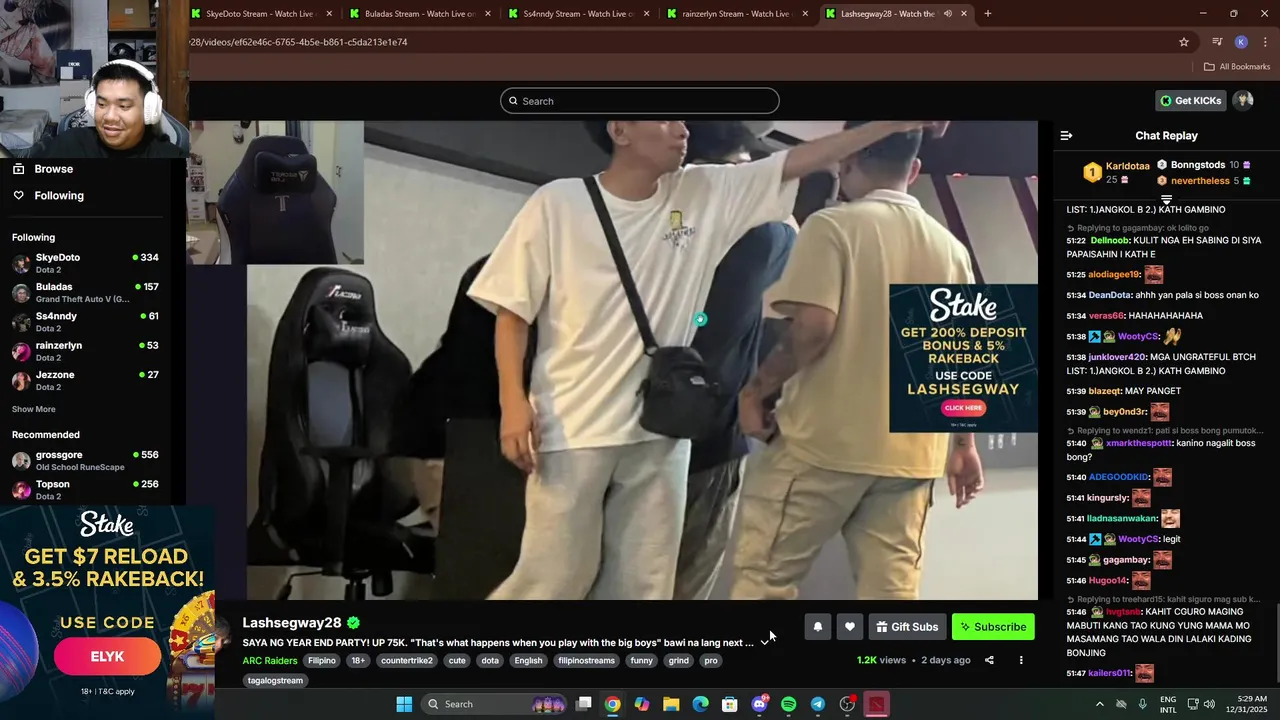Switch to SkyeDoto Stream tab
This screenshot has height=720, width=1280.
[x=260, y=14]
